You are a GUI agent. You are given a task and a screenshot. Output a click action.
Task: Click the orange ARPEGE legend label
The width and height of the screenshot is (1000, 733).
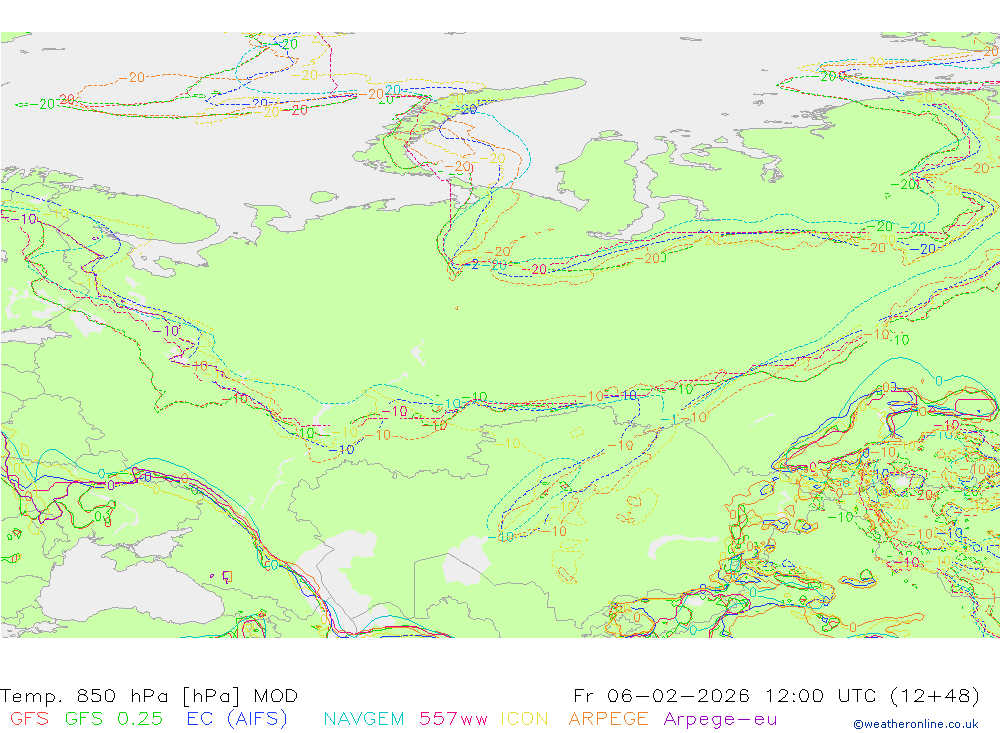click(x=608, y=719)
